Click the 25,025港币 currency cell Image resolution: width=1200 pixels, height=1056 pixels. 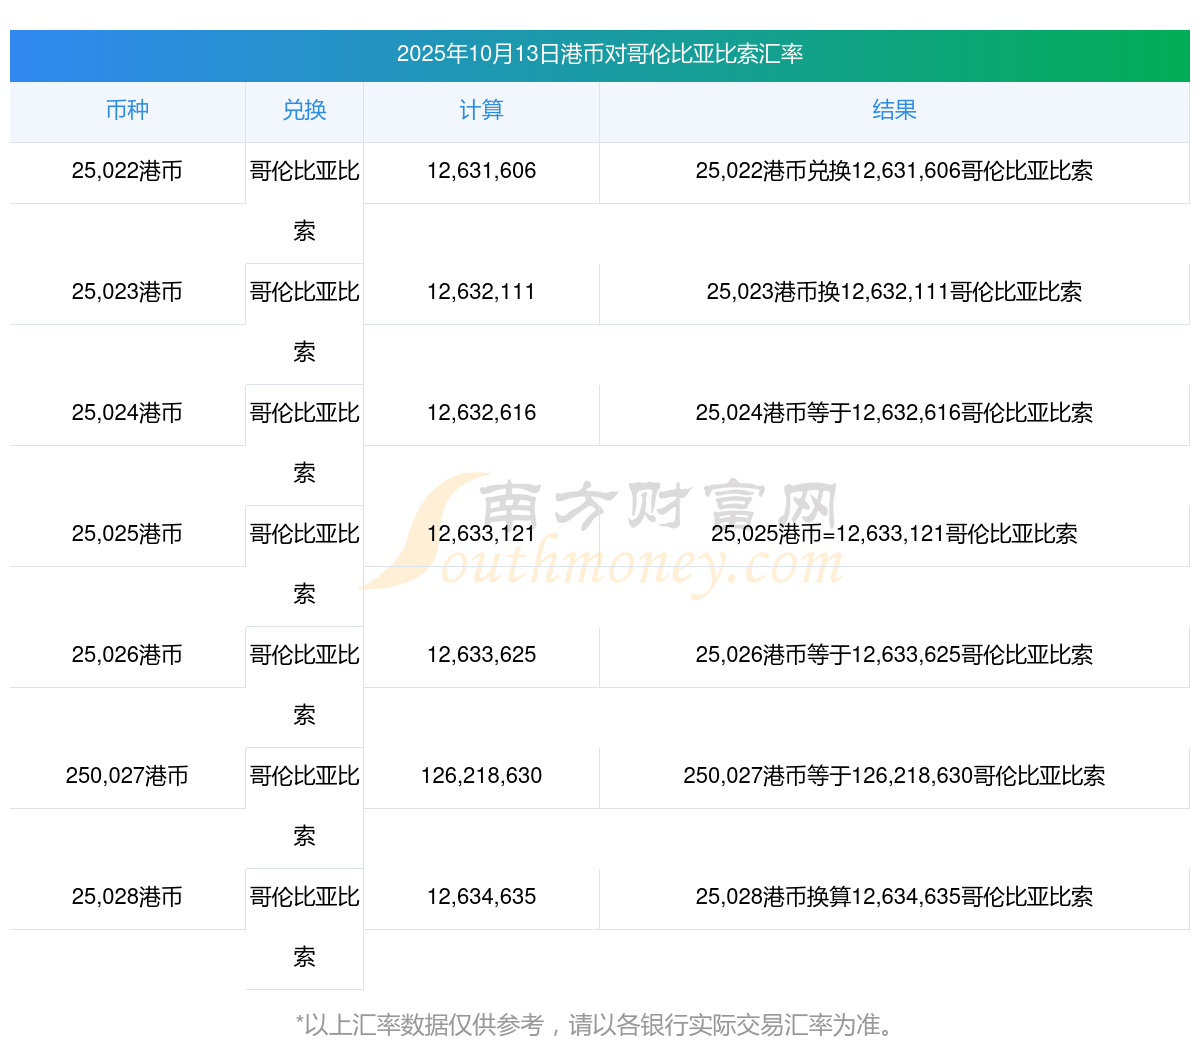[x=127, y=534]
